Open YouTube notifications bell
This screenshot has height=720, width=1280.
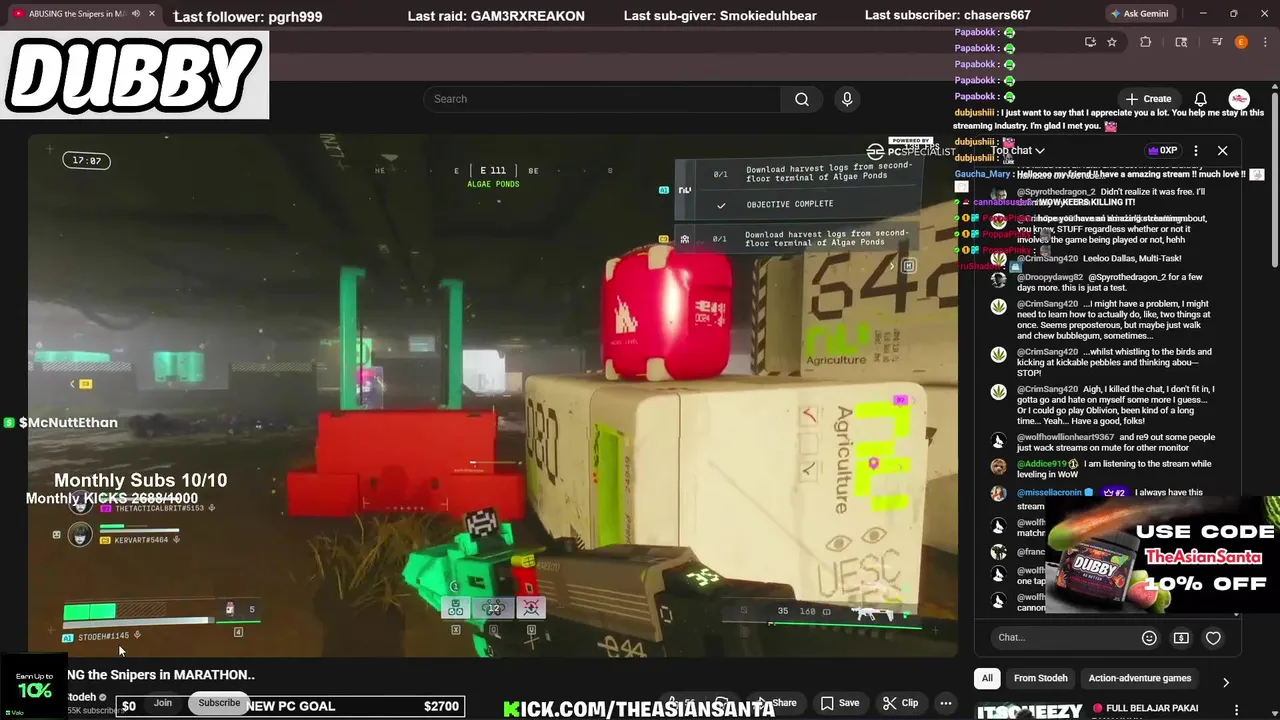click(x=1200, y=99)
